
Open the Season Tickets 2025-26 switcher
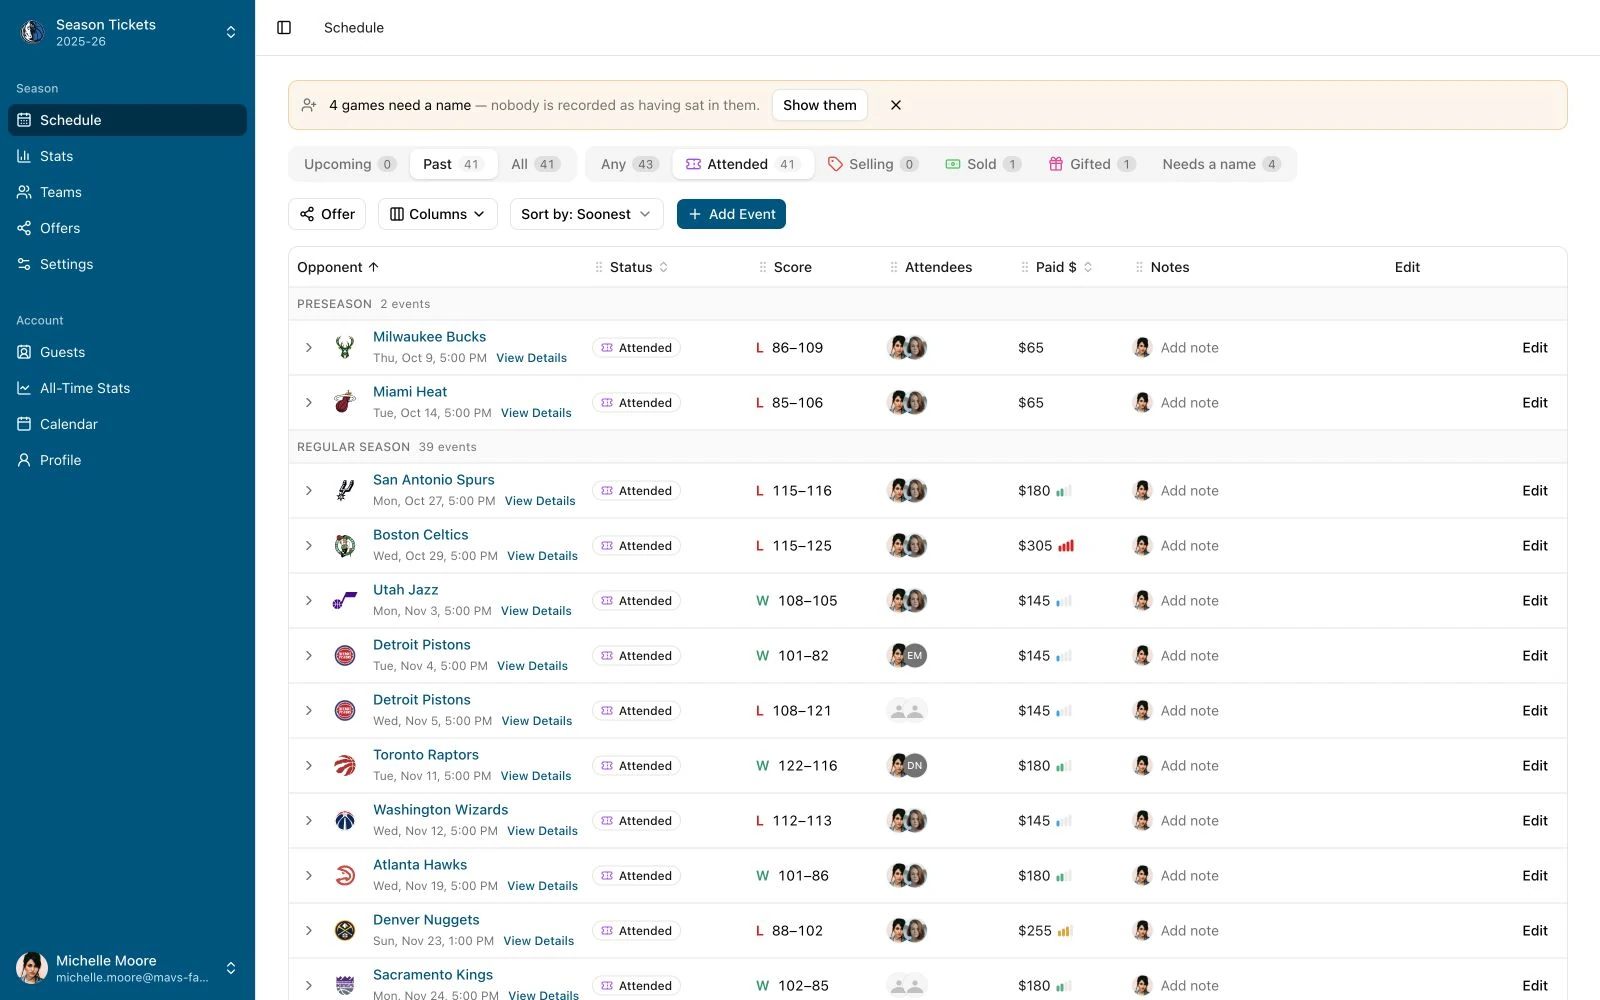click(x=127, y=32)
